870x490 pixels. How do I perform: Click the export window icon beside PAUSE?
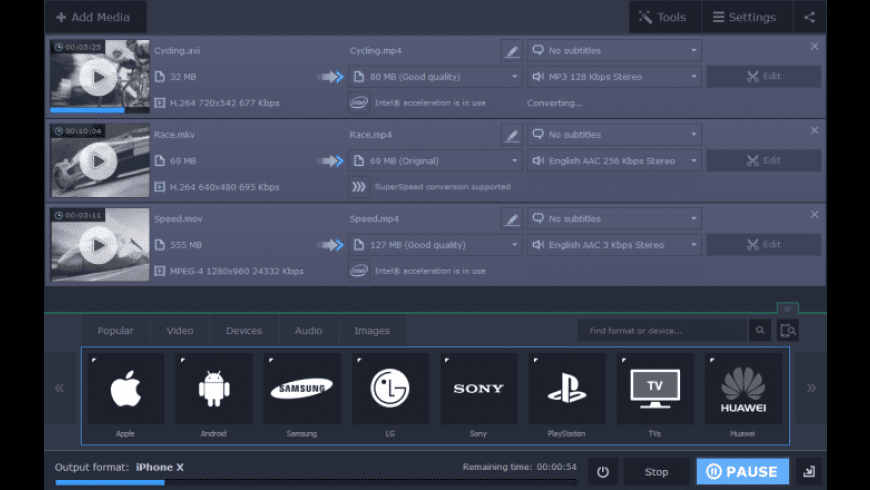point(809,472)
